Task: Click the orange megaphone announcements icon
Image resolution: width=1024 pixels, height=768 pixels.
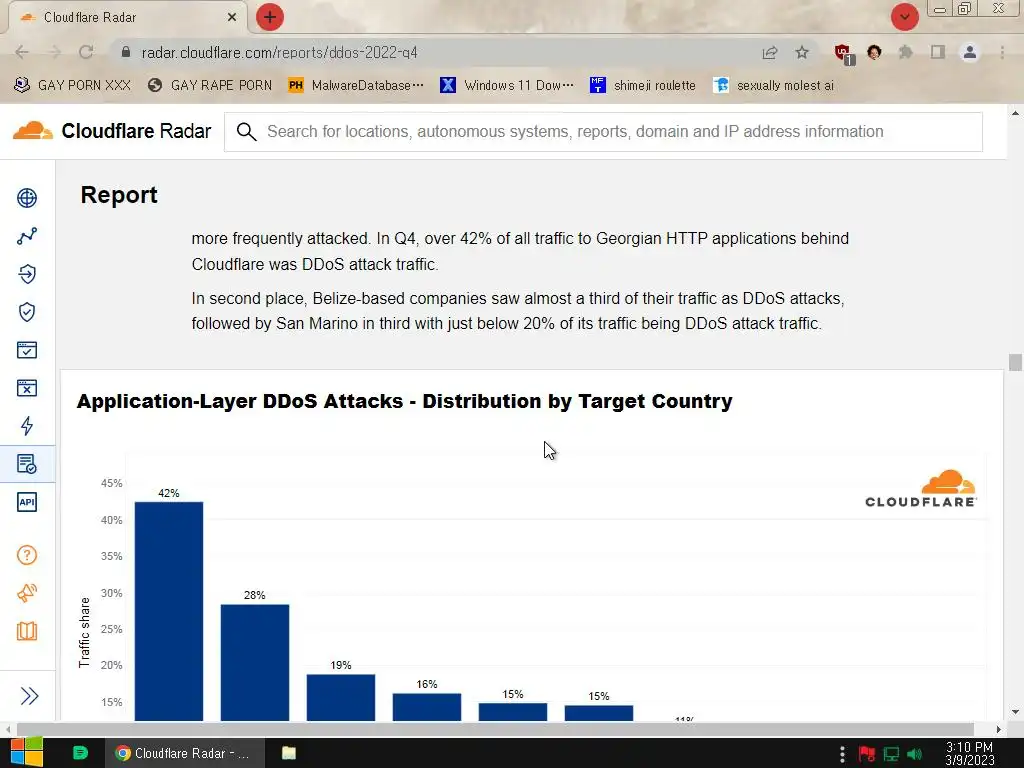Action: pyautogui.click(x=27, y=593)
